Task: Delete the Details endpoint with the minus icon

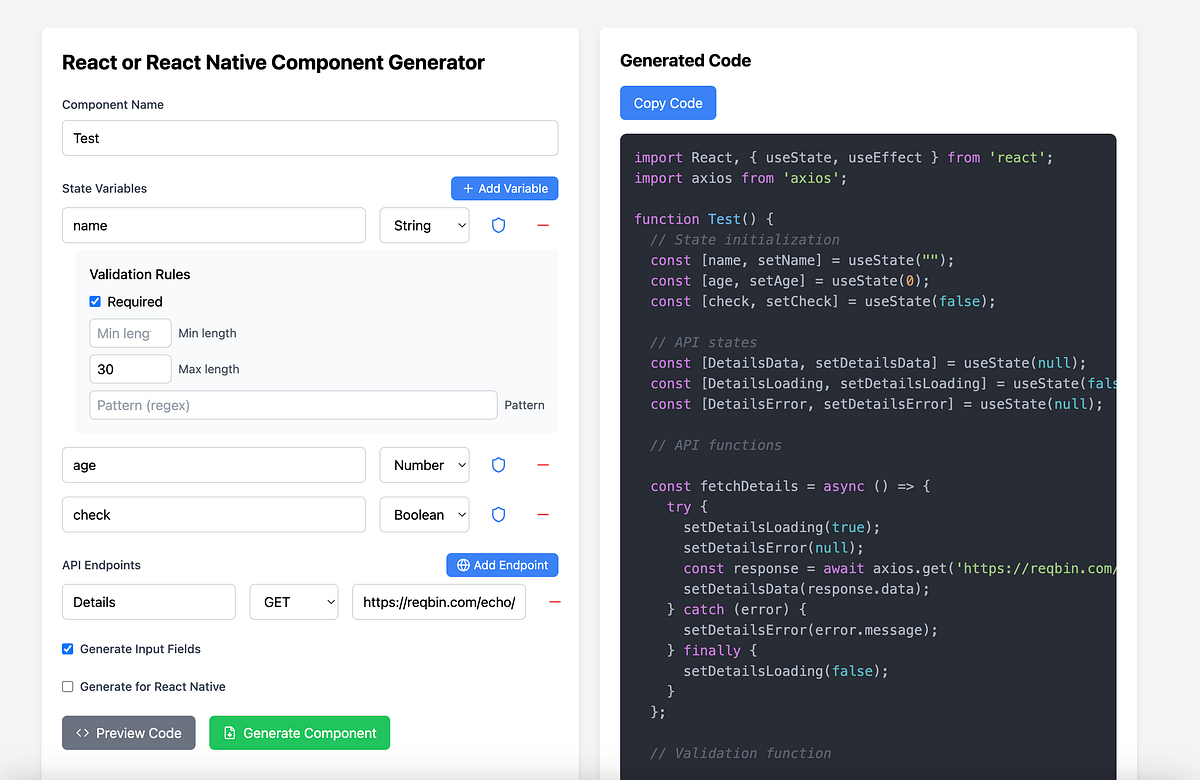Action: pos(555,601)
